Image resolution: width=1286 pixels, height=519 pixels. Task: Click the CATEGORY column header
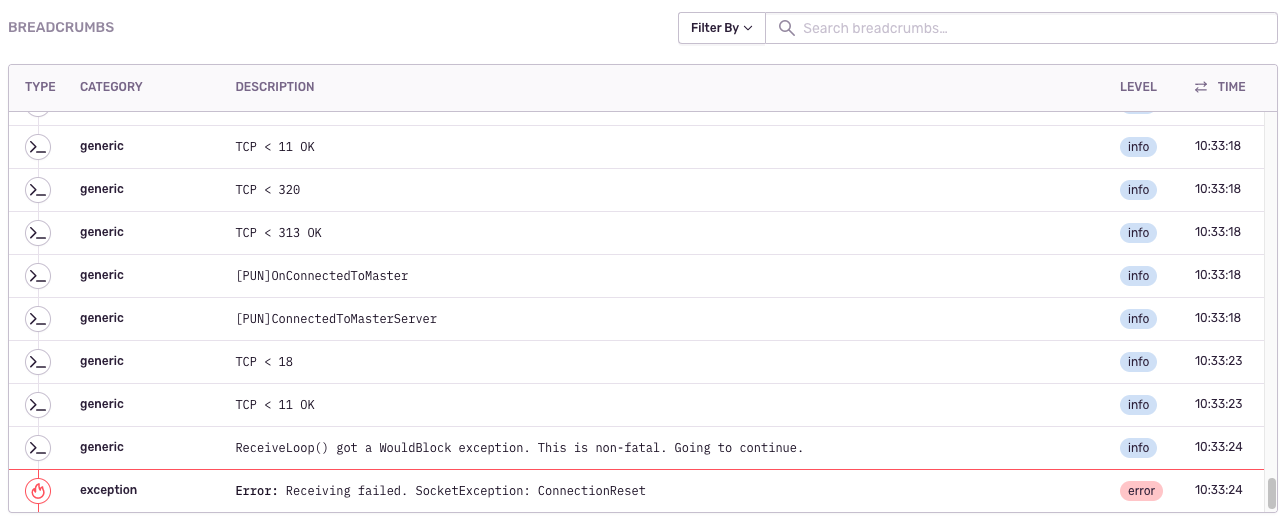[111, 87]
